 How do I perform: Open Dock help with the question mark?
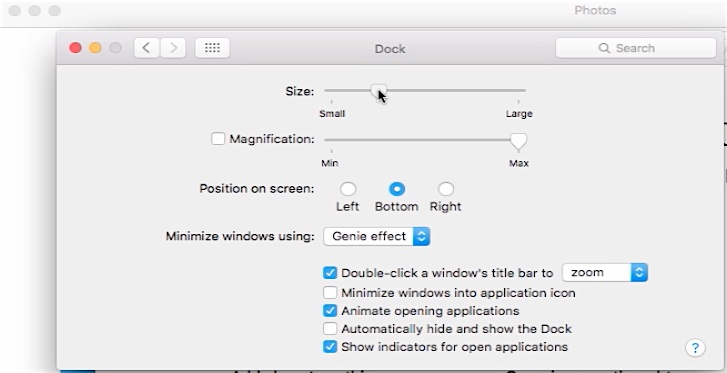pos(695,348)
